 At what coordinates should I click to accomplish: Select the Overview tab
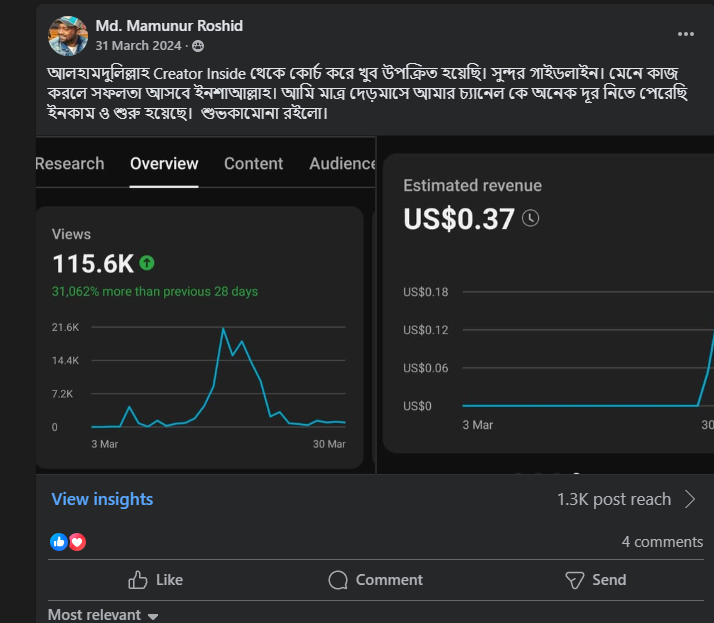coord(164,164)
